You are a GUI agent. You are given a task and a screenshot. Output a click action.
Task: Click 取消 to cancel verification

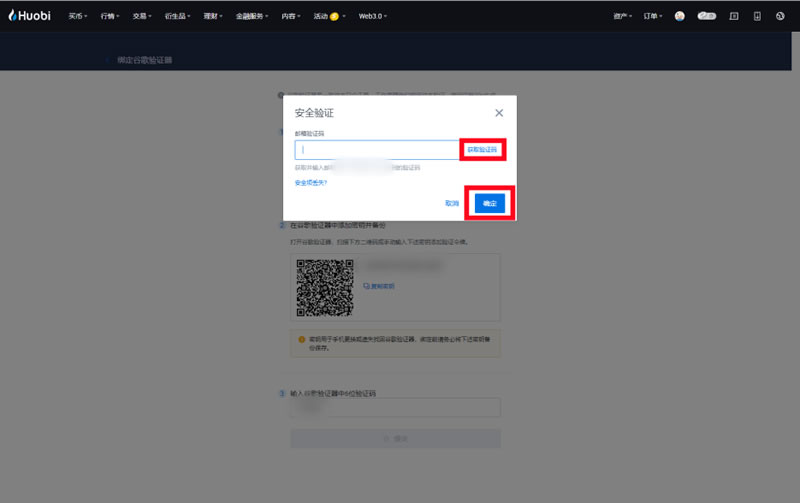point(452,203)
